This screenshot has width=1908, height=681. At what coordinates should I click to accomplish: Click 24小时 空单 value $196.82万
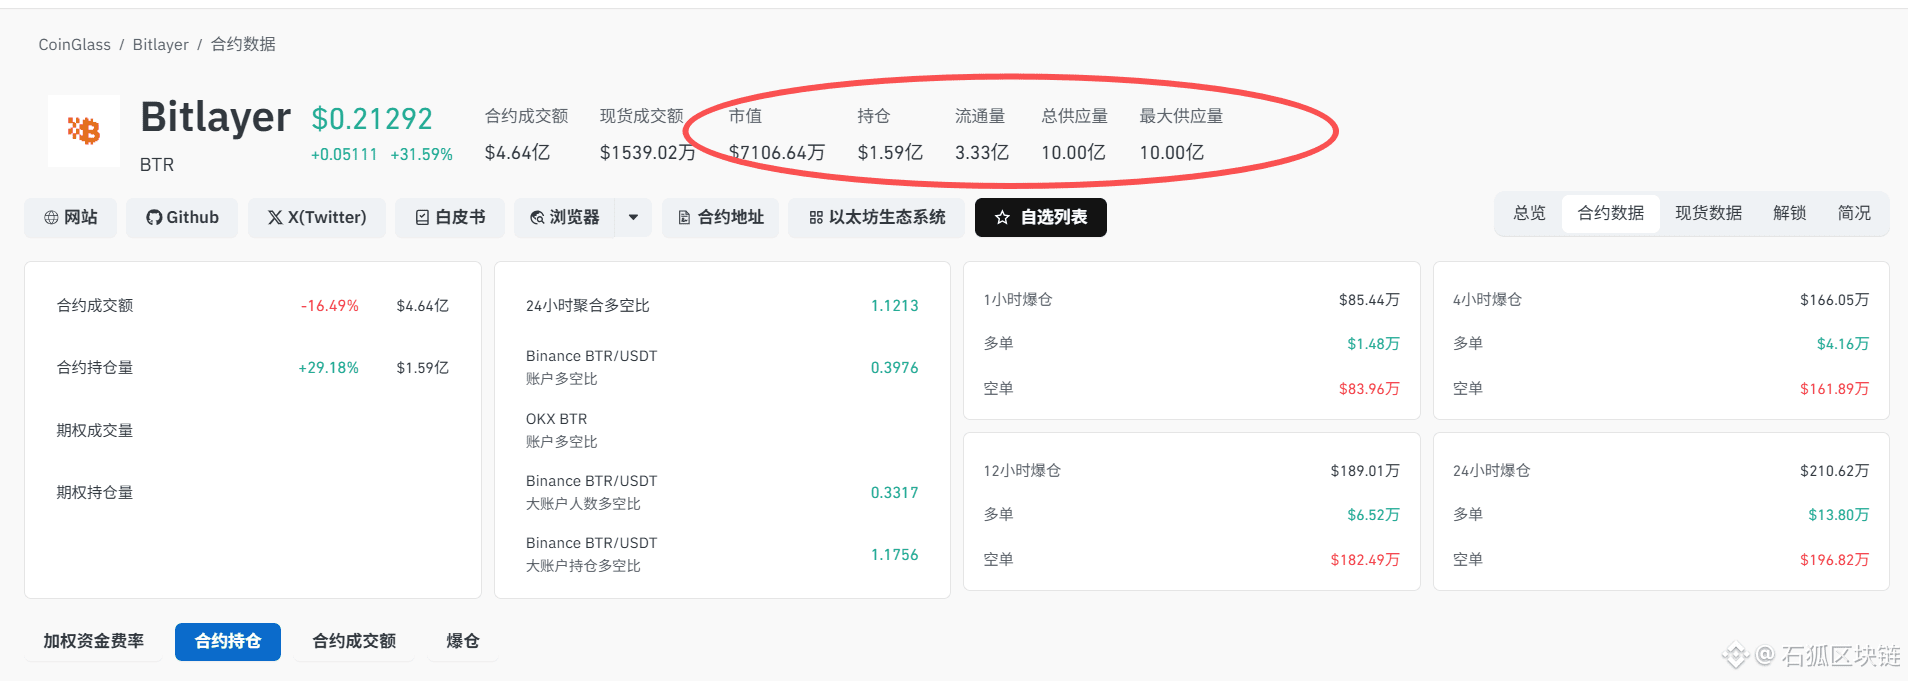tap(1834, 560)
